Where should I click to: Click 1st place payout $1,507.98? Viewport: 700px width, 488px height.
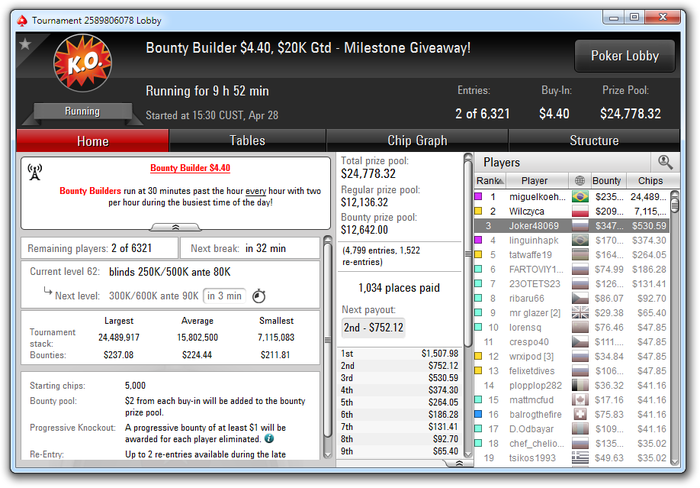(400, 354)
